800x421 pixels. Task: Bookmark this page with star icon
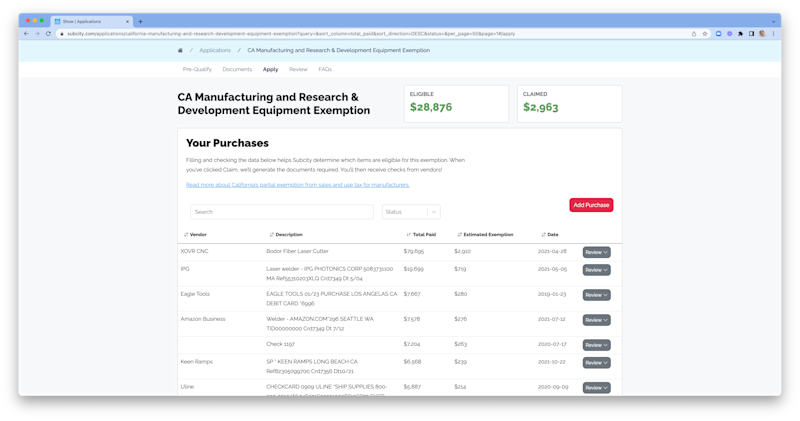[x=705, y=34]
